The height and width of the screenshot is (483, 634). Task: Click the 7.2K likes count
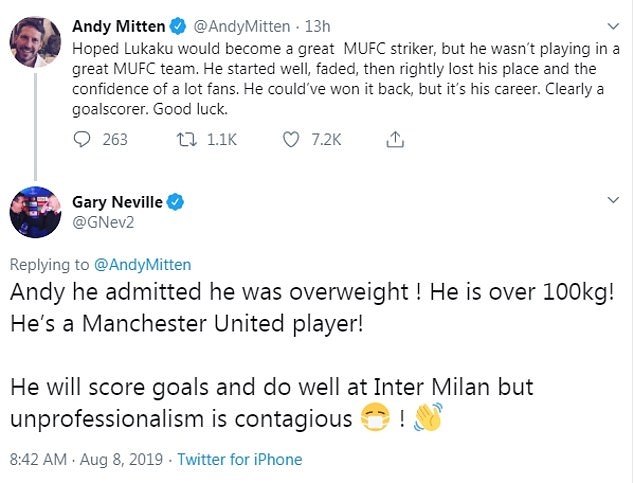point(327,140)
